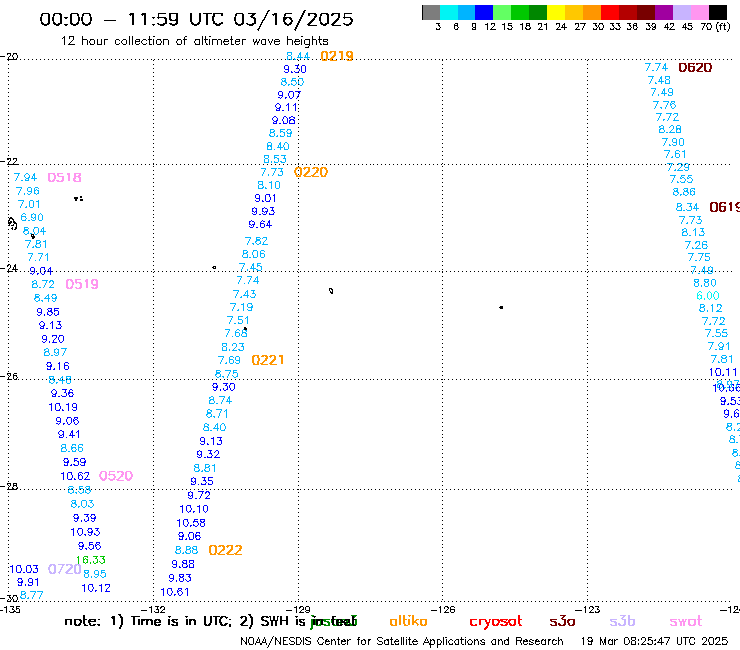Click the wave height value 10.58
Screen dimensions: 740x650
[x=191, y=523]
